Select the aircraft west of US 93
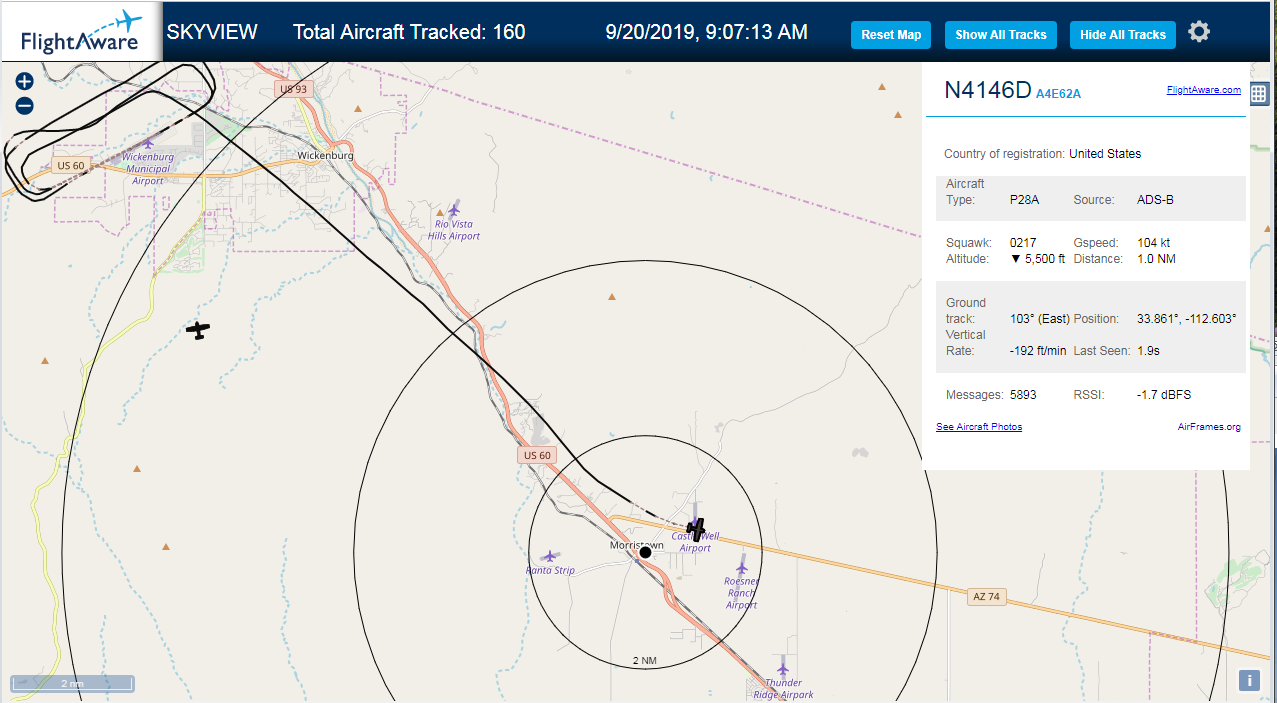Image resolution: width=1277 pixels, height=703 pixels. click(x=198, y=330)
